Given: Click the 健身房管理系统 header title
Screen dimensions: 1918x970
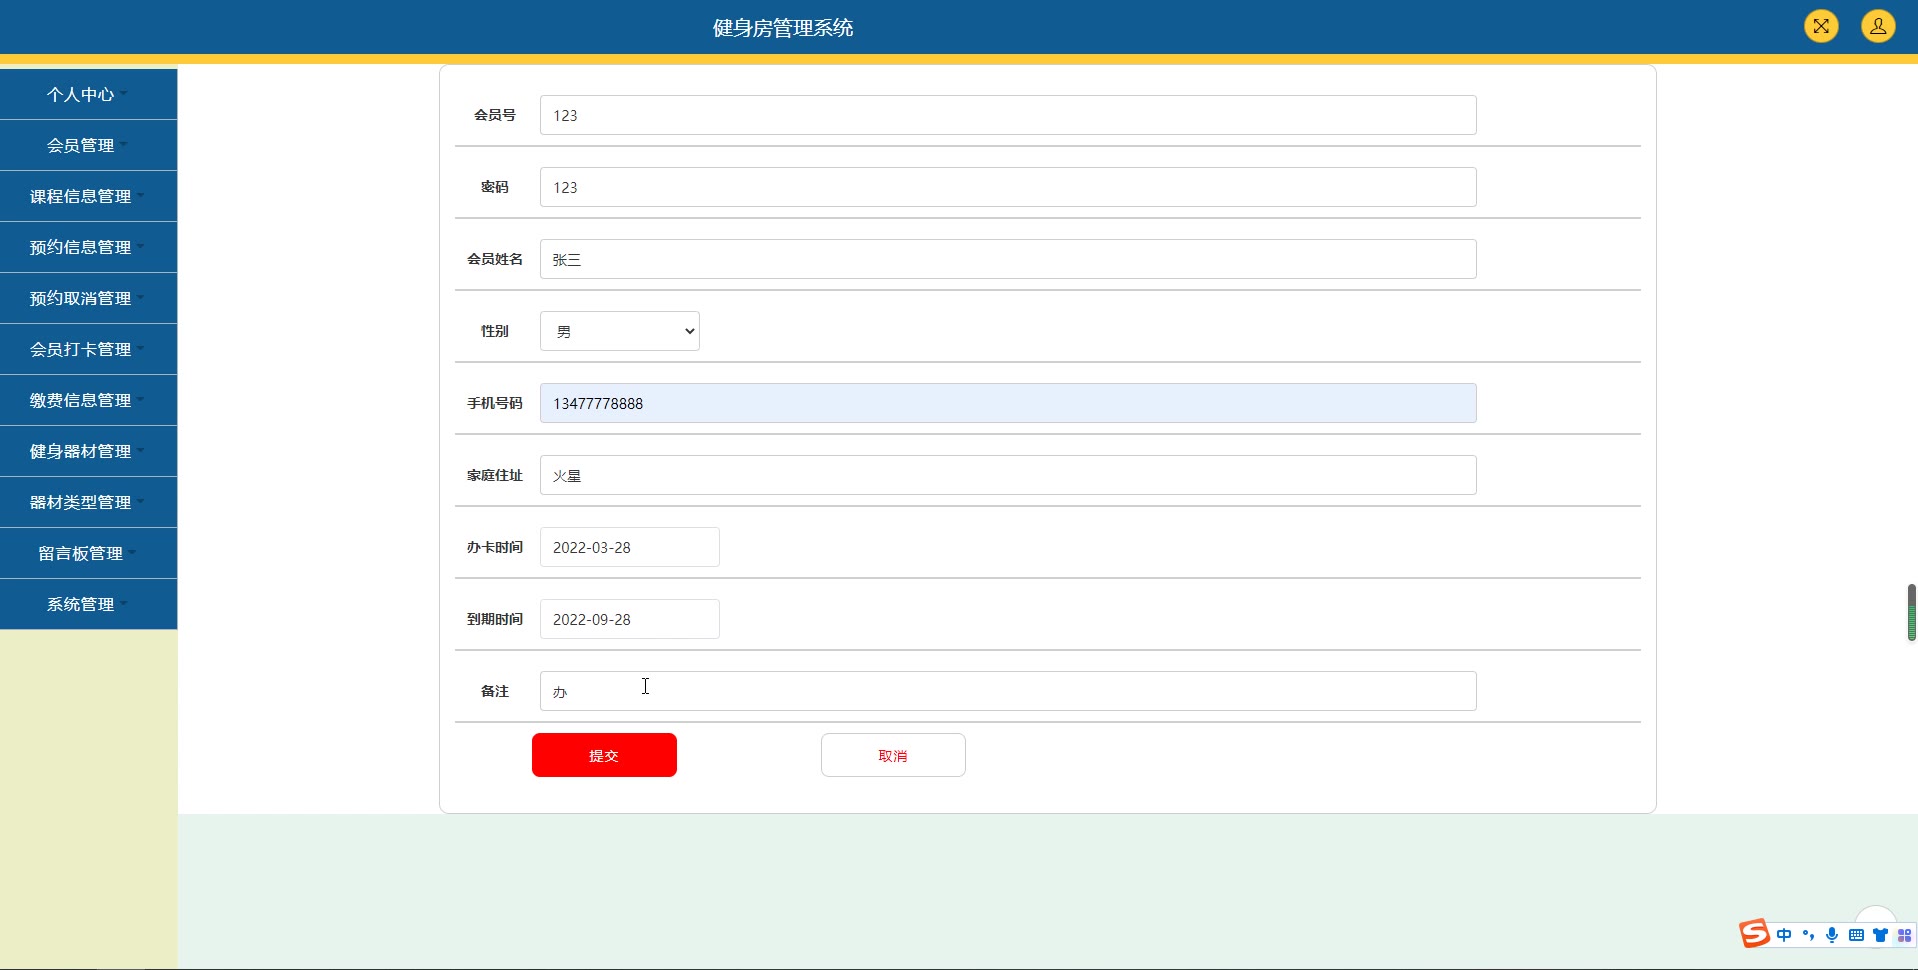Looking at the screenshot, I should point(783,28).
